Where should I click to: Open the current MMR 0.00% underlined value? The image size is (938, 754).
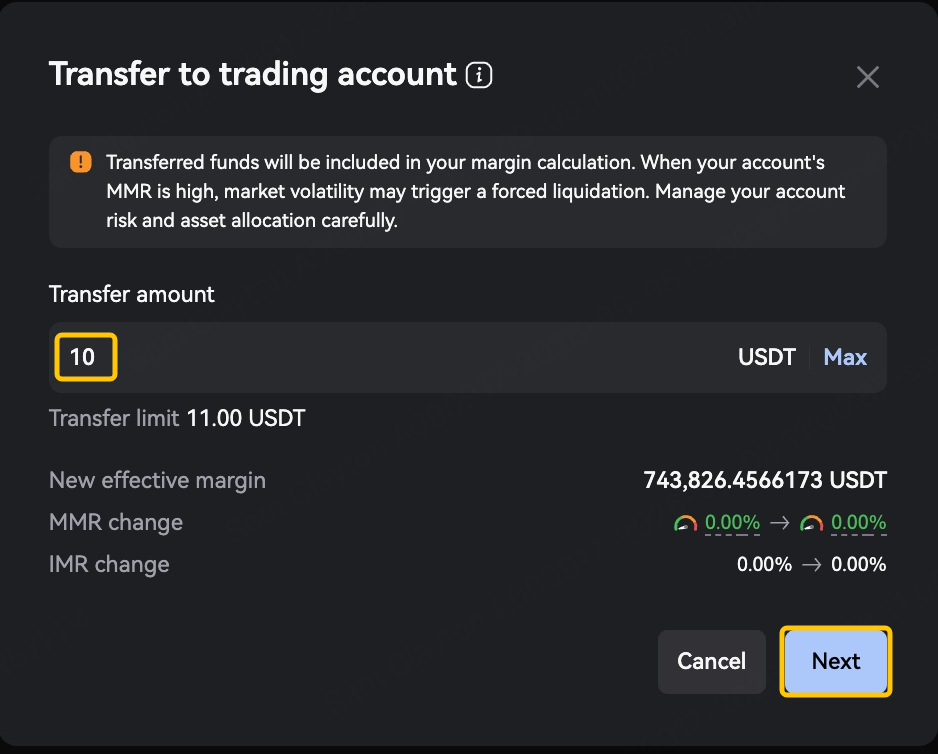(x=732, y=523)
